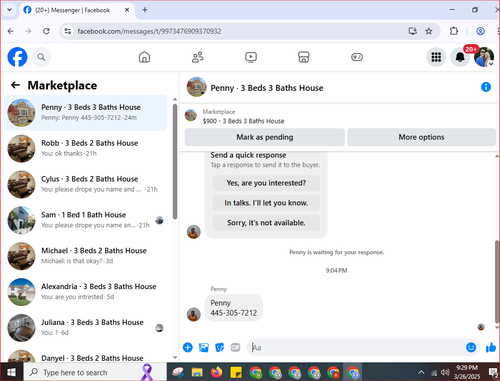500x381 pixels.
Task: Click the volume speaker tray icon
Action: point(445,372)
